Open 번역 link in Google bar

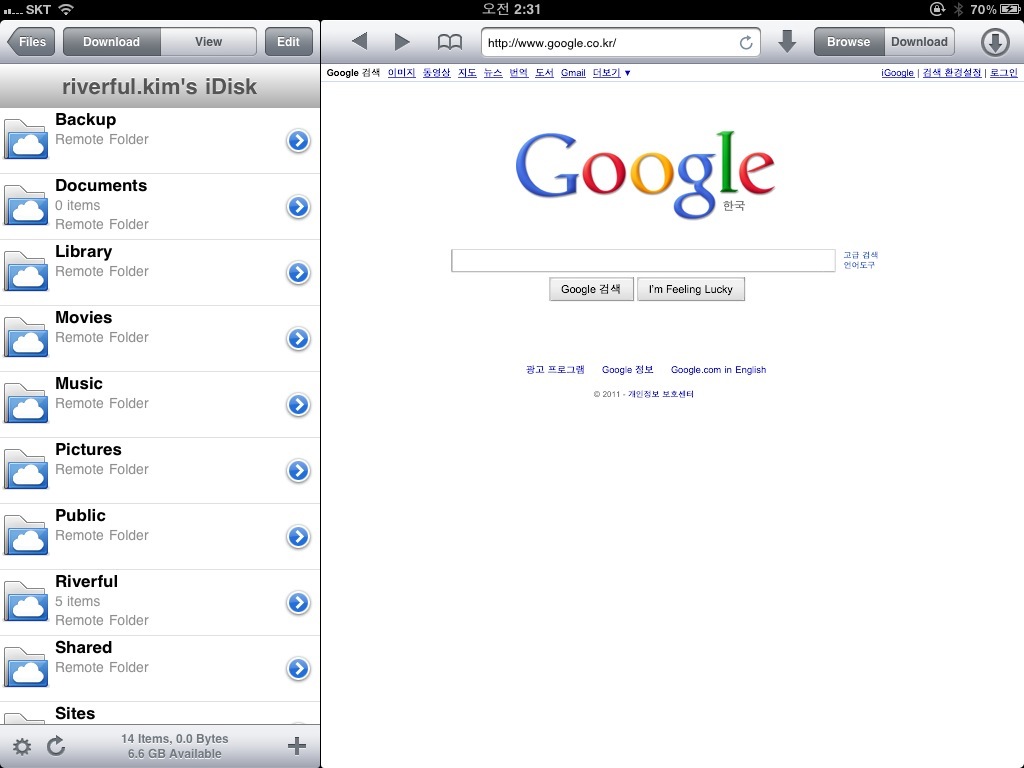519,72
